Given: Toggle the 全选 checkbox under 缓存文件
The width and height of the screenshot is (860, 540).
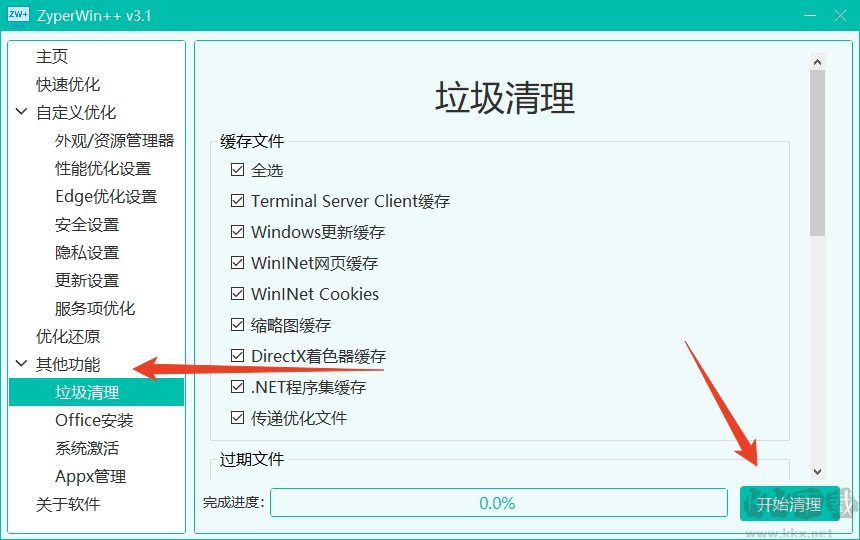Looking at the screenshot, I should (237, 169).
